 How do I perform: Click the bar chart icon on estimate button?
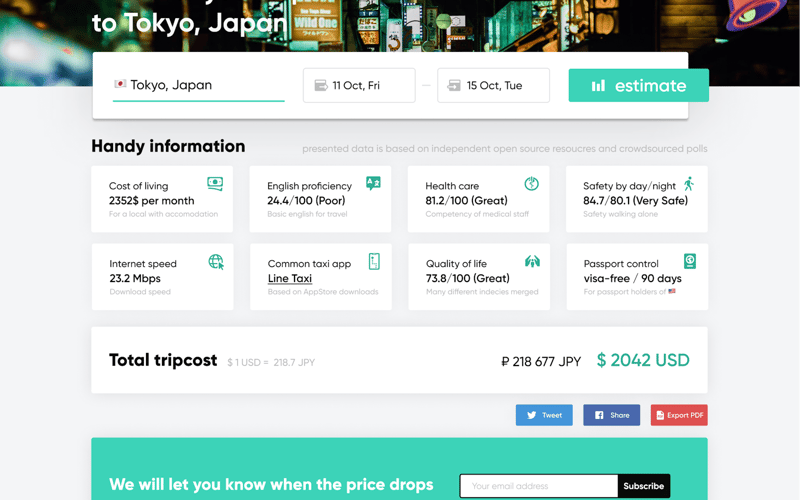(598, 86)
